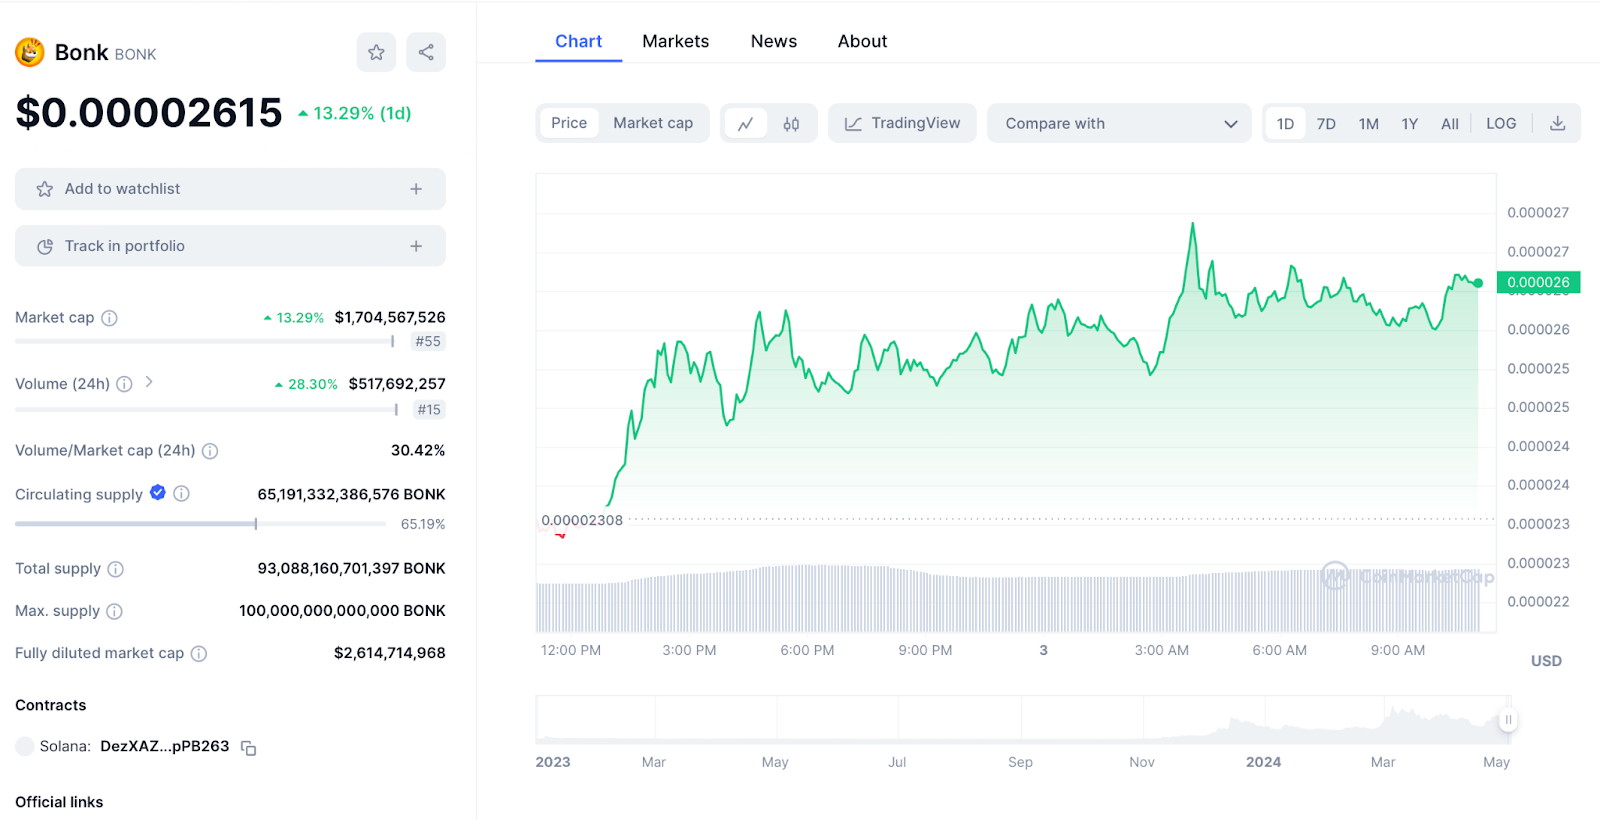This screenshot has width=1600, height=820.
Task: Toggle LOG scale on chart
Action: point(1501,123)
